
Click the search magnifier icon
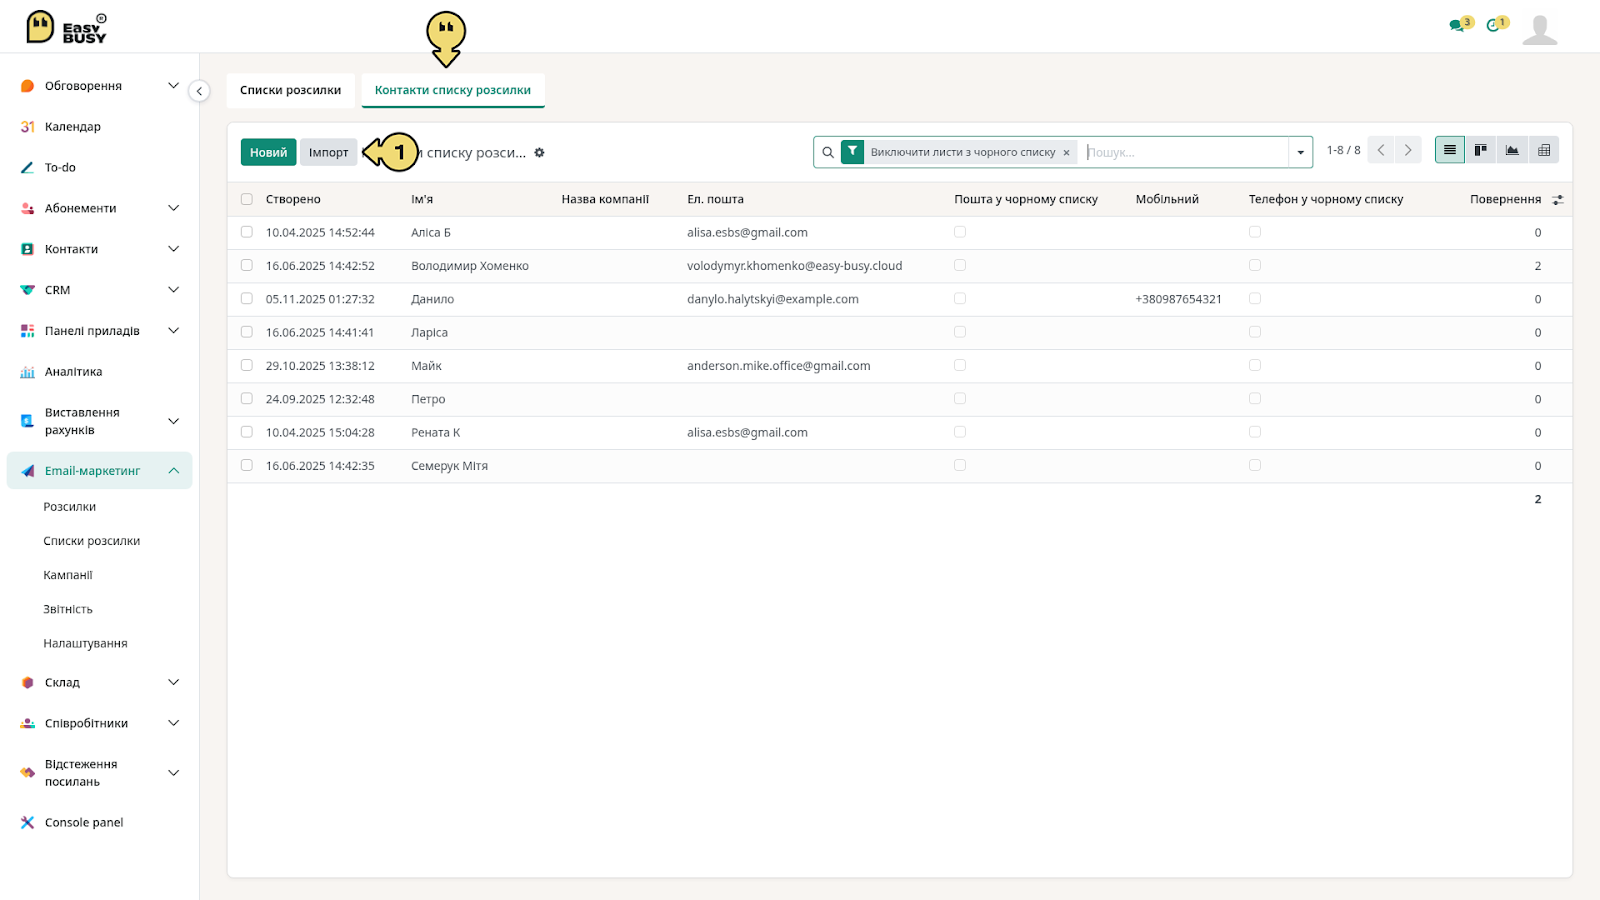828,152
